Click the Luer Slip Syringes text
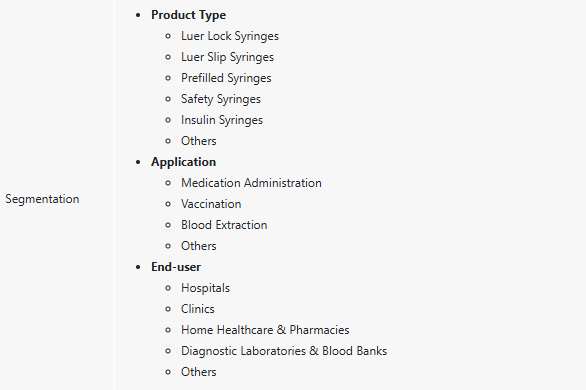The width and height of the screenshot is (586, 390). (227, 57)
